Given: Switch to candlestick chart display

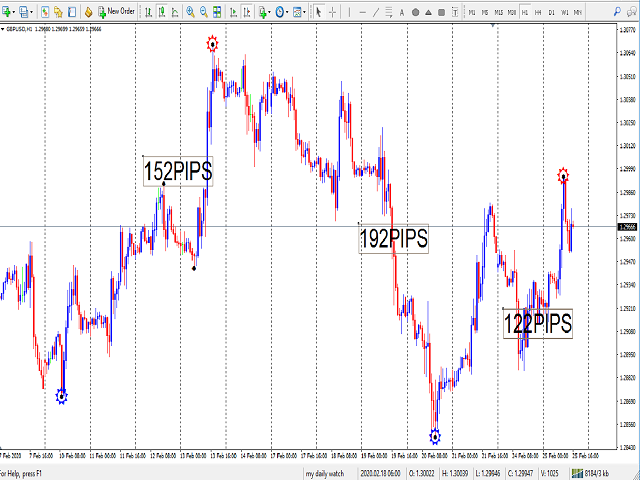Looking at the screenshot, I should tap(162, 12).
